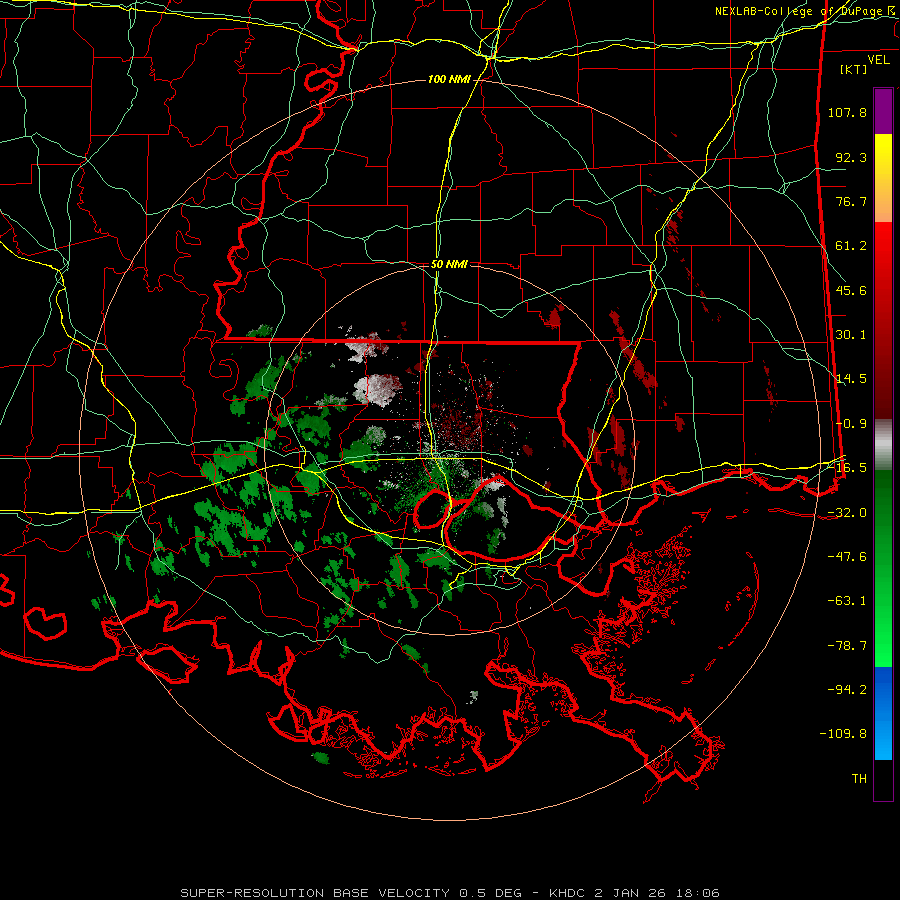900x900 pixels.
Task: Click the -0.9 legend value
Action: pos(851,424)
